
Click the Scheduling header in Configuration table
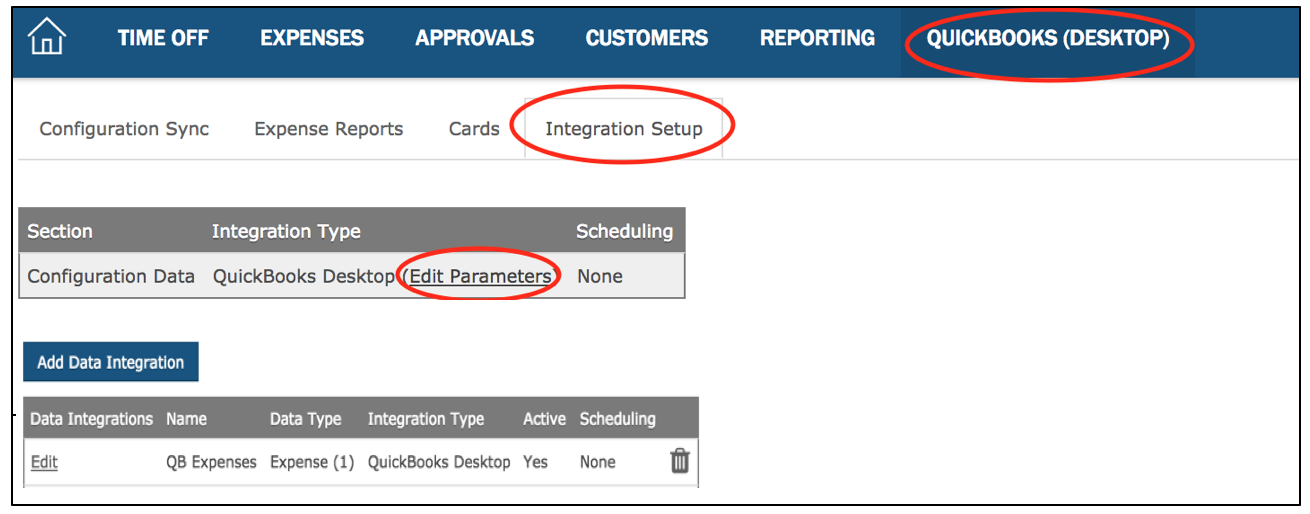pyautogui.click(x=624, y=231)
